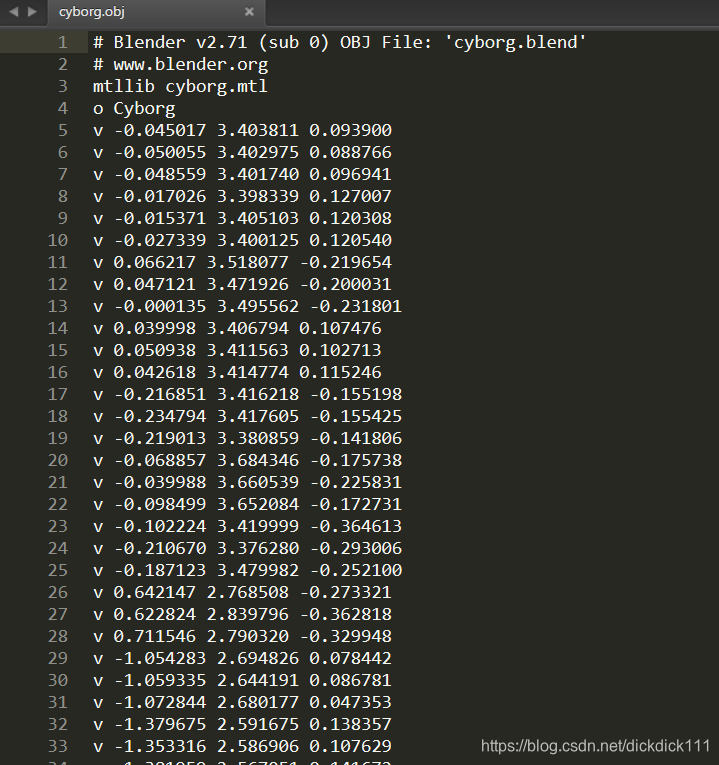The image size is (719, 765).
Task: Click vertex line 'v -0.015371 3.405103 0.120308'
Action: pyautogui.click(x=242, y=218)
